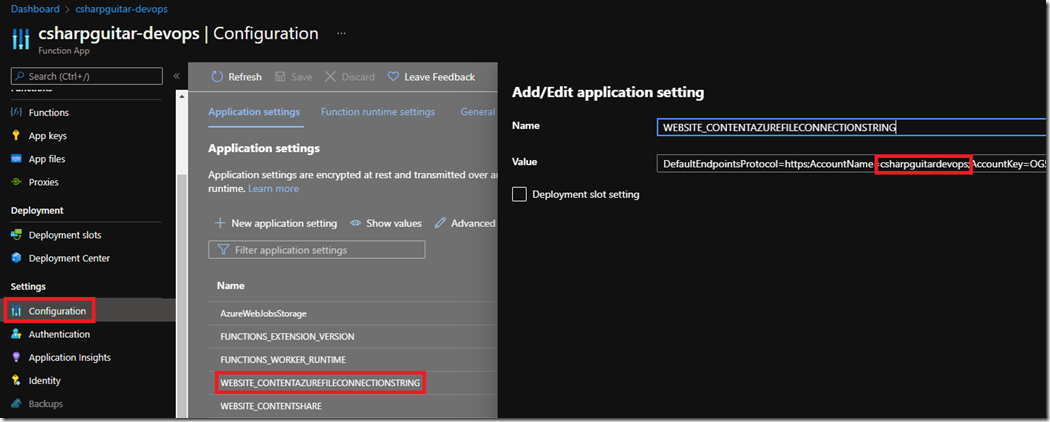Screen dimensions: 1050x422
Task: Switch to Application settings tab
Action: 254,112
